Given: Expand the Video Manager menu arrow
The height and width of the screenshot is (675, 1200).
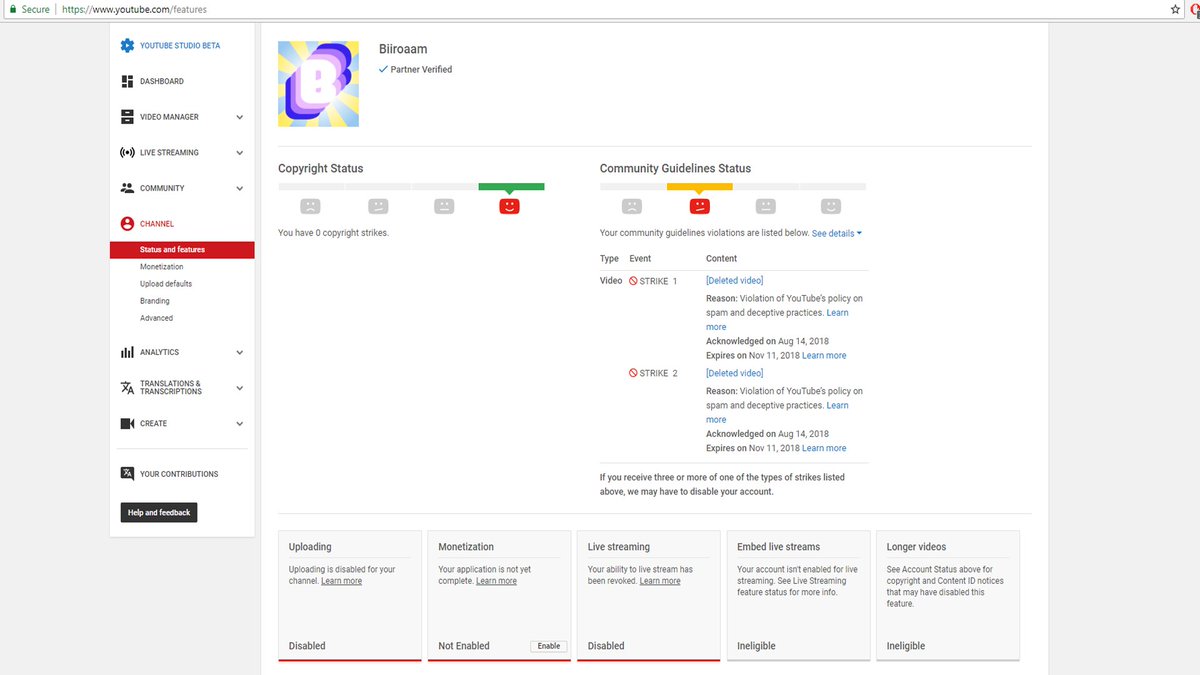Looking at the screenshot, I should (239, 117).
